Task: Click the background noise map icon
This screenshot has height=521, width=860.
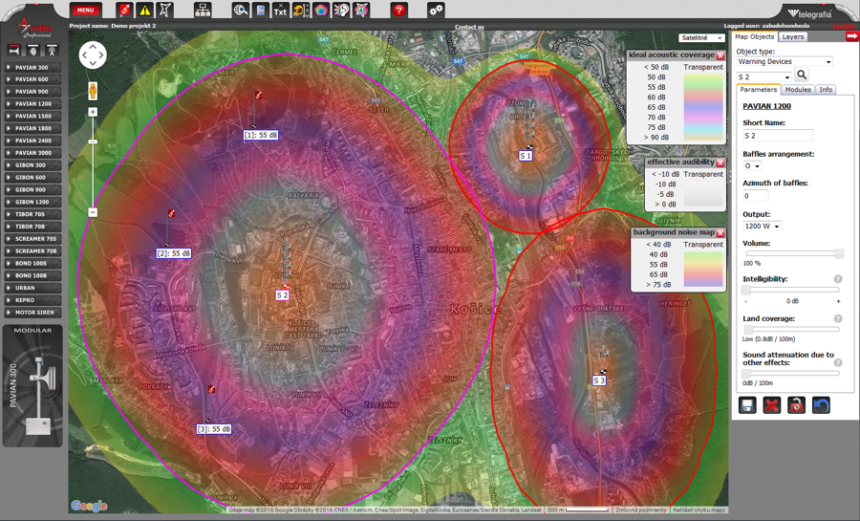Action: 361,10
